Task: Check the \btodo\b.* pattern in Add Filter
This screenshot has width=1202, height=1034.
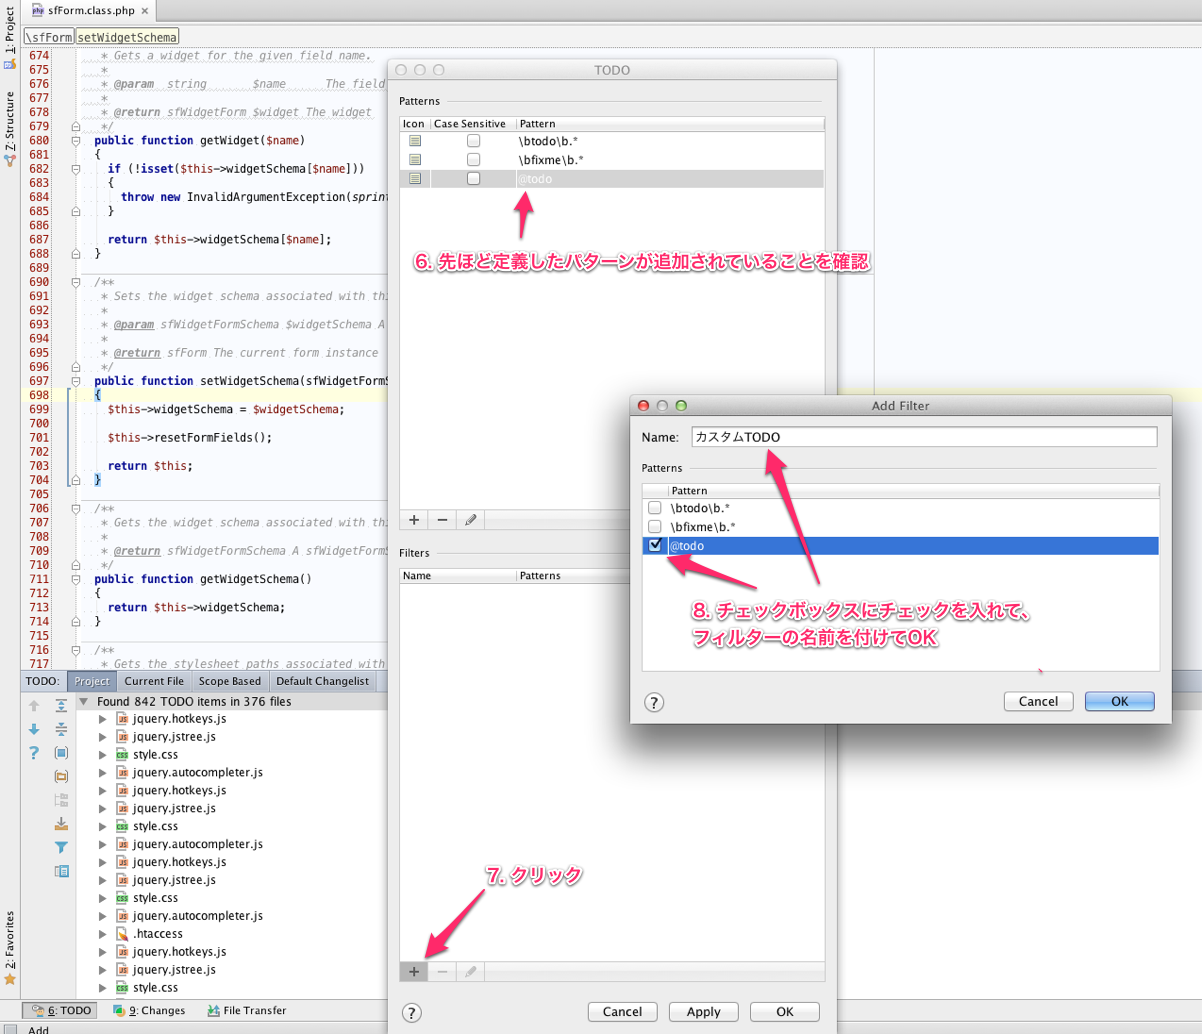Action: pyautogui.click(x=655, y=508)
